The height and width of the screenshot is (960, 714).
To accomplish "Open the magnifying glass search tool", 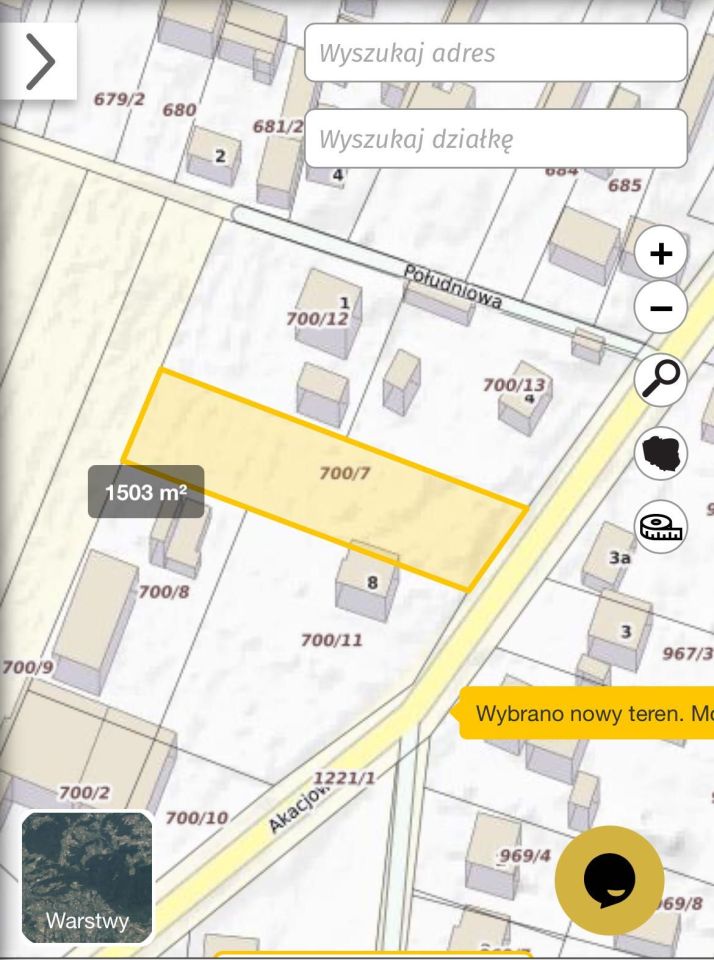I will 661,380.
